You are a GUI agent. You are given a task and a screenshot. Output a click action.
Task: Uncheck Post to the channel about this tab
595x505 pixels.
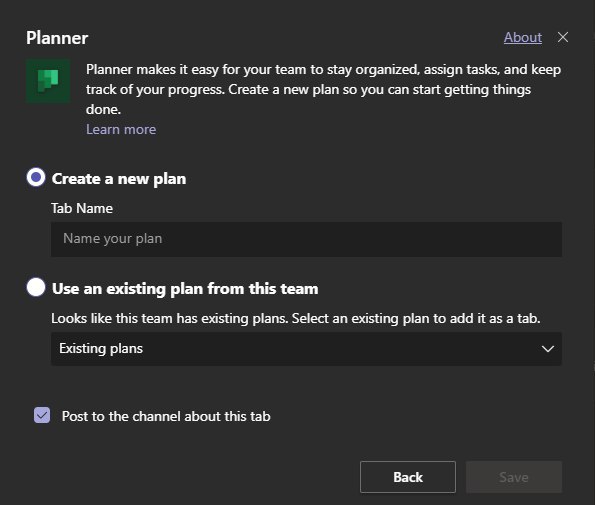(42, 415)
